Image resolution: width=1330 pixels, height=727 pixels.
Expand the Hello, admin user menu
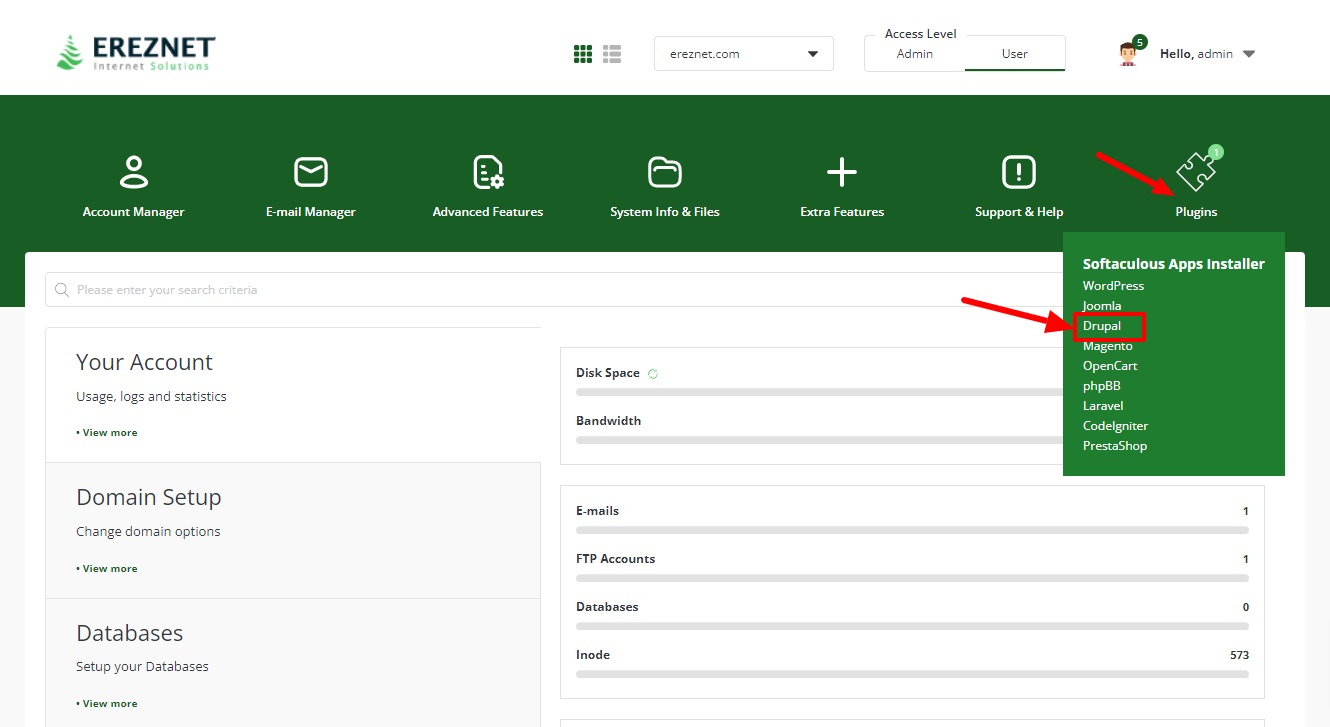(1207, 54)
